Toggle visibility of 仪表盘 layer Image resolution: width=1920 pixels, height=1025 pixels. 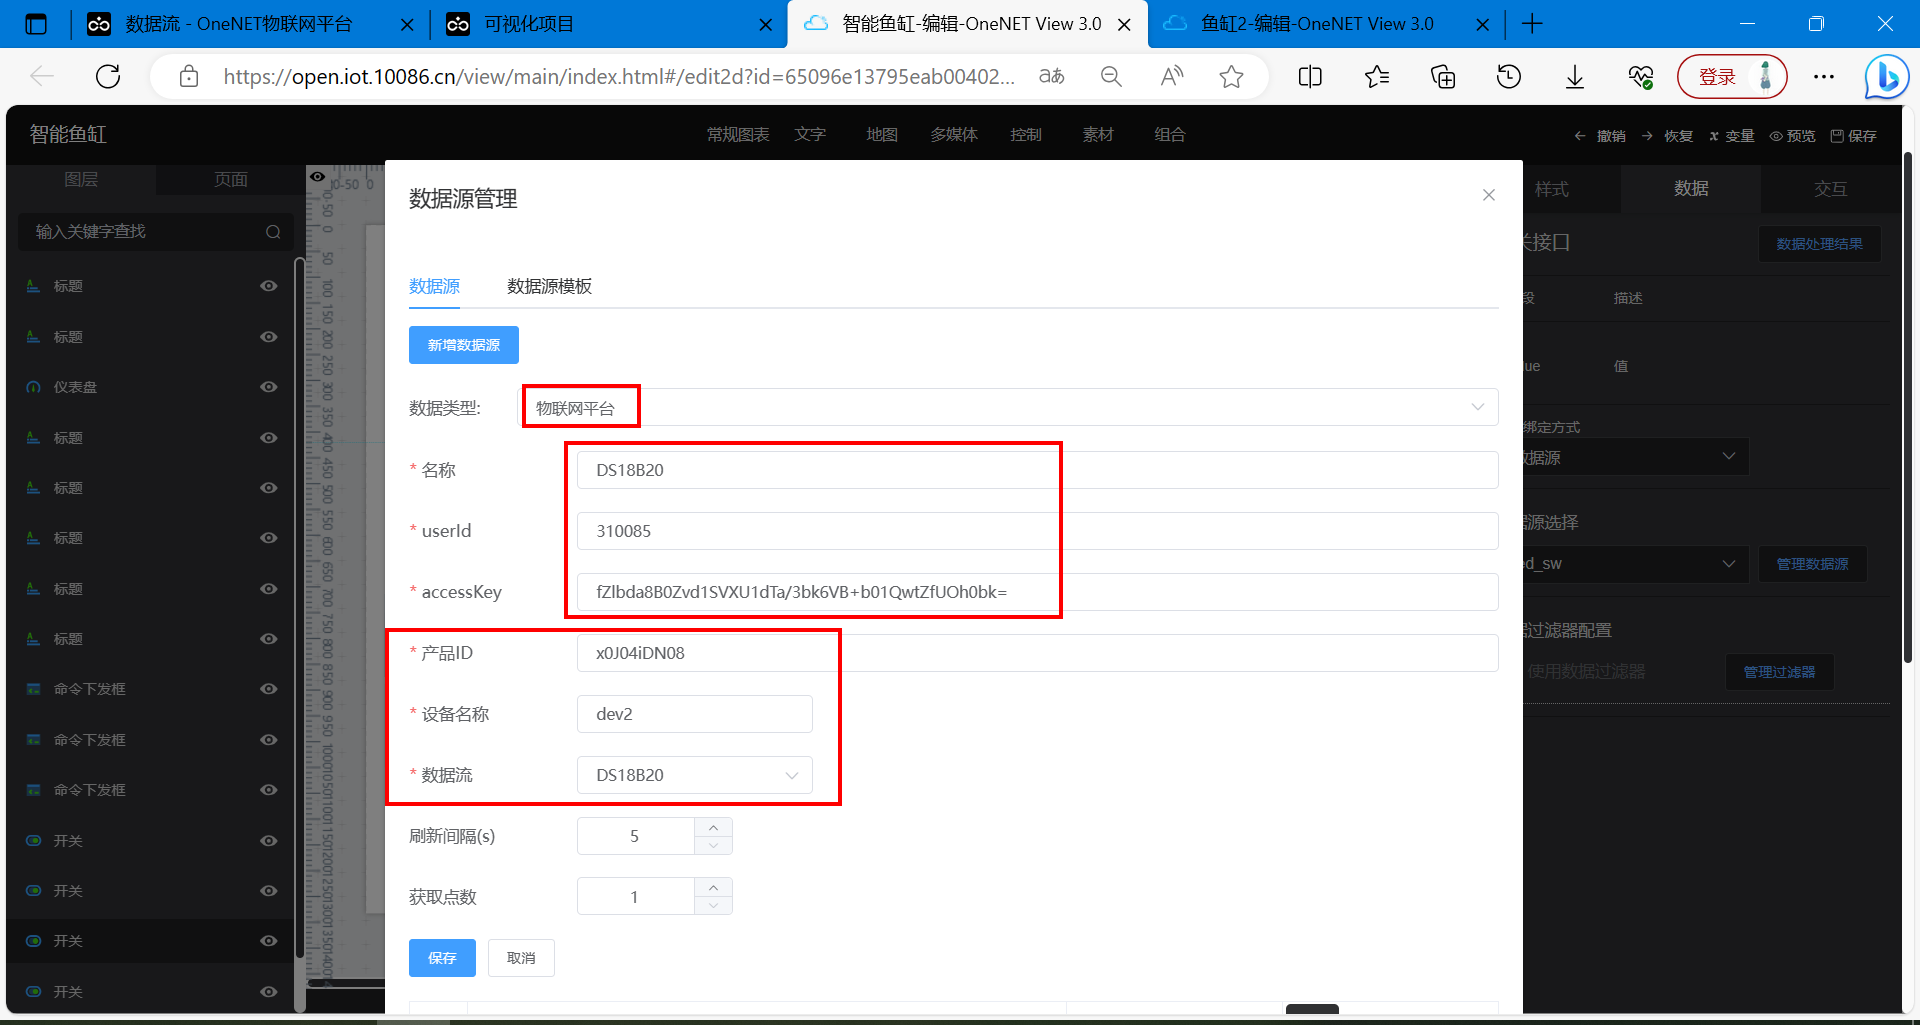269,387
